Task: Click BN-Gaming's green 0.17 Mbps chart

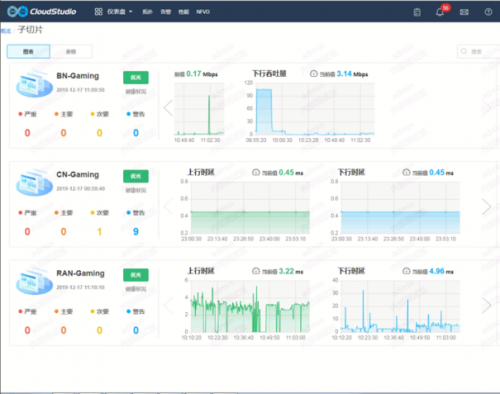Action: click(199, 109)
